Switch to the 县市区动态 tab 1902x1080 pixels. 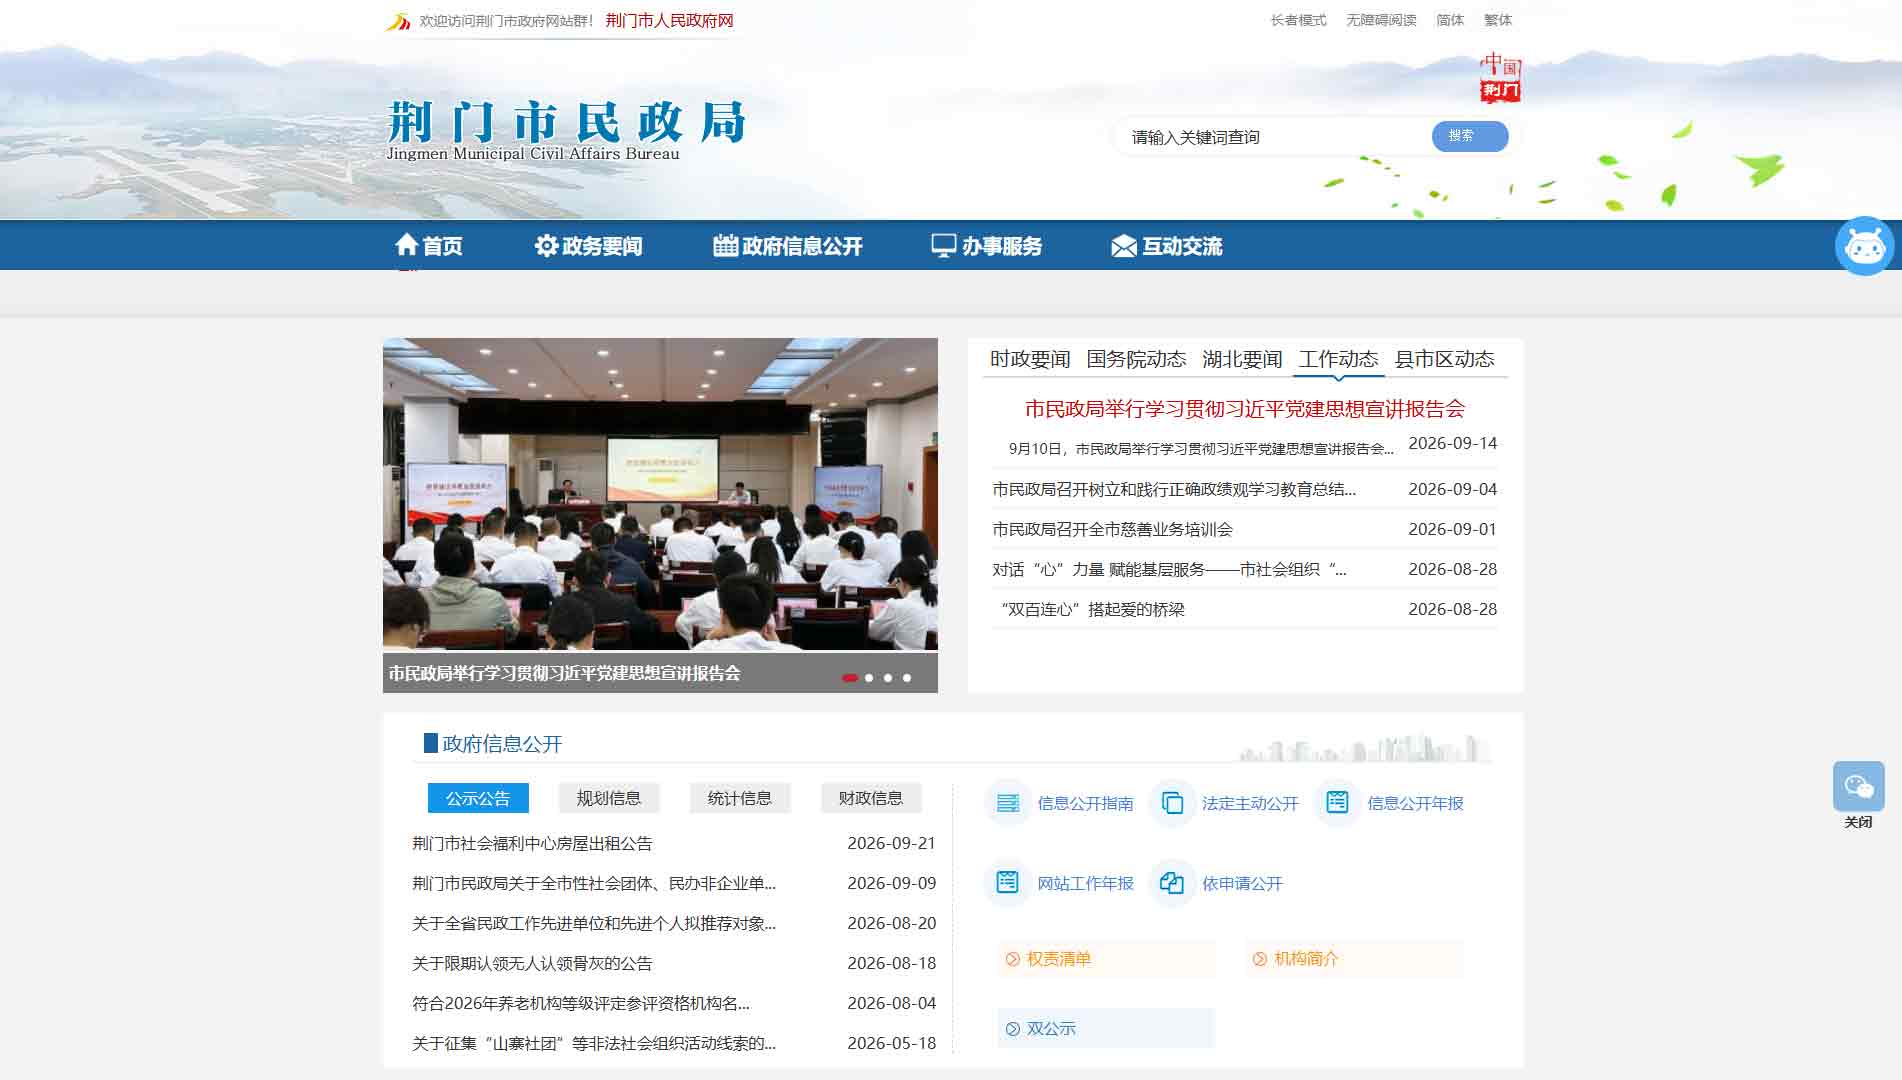point(1444,359)
